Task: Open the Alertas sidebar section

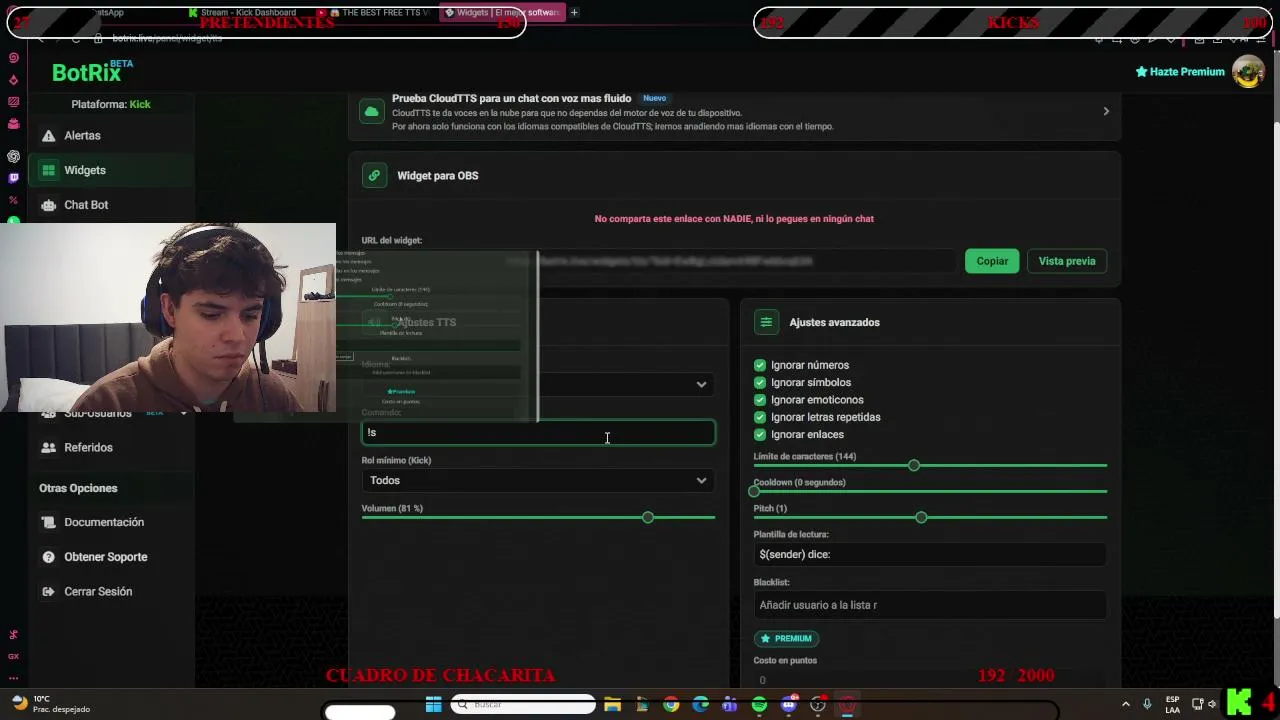Action: coord(111,135)
